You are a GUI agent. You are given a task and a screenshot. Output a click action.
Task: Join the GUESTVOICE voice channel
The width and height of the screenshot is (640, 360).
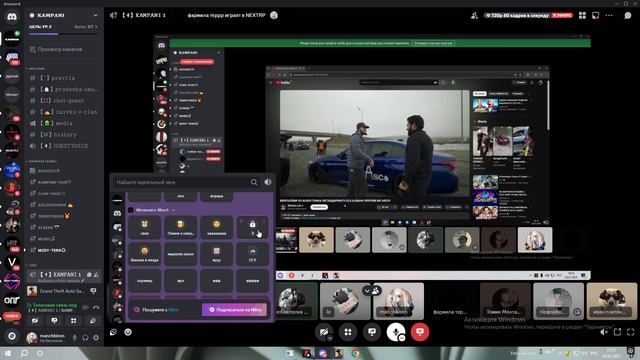pyautogui.click(x=63, y=146)
